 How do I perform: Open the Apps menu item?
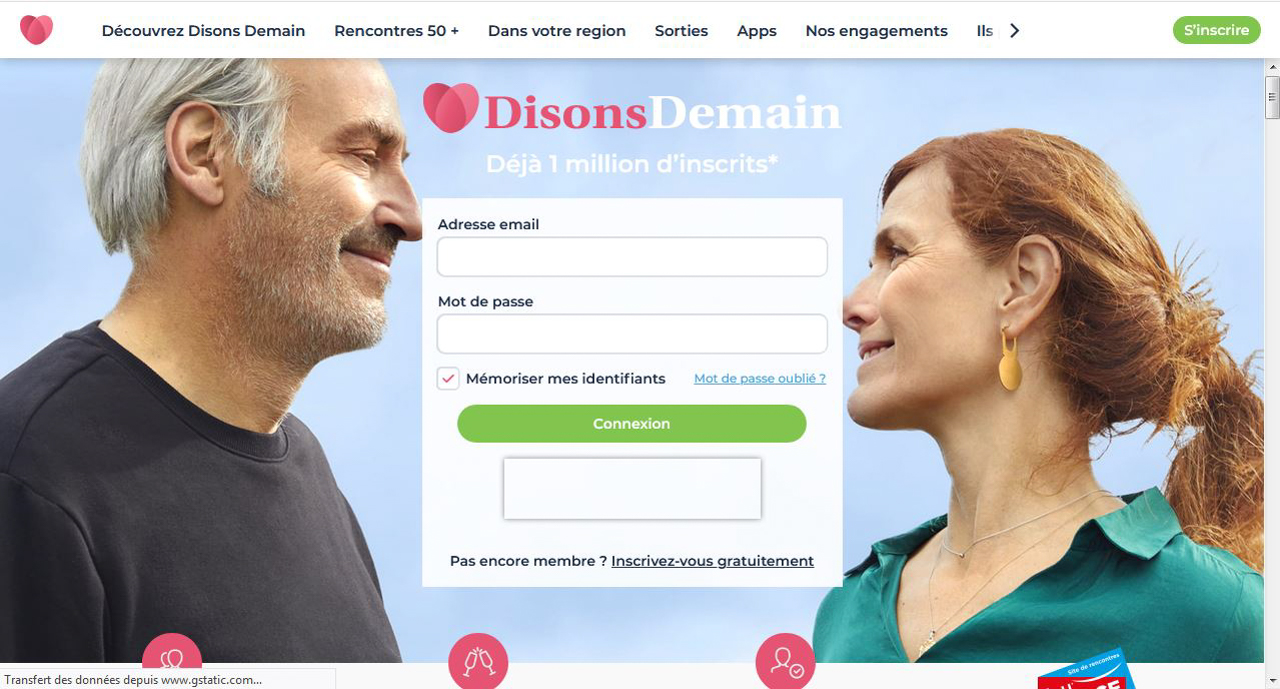[x=757, y=31]
